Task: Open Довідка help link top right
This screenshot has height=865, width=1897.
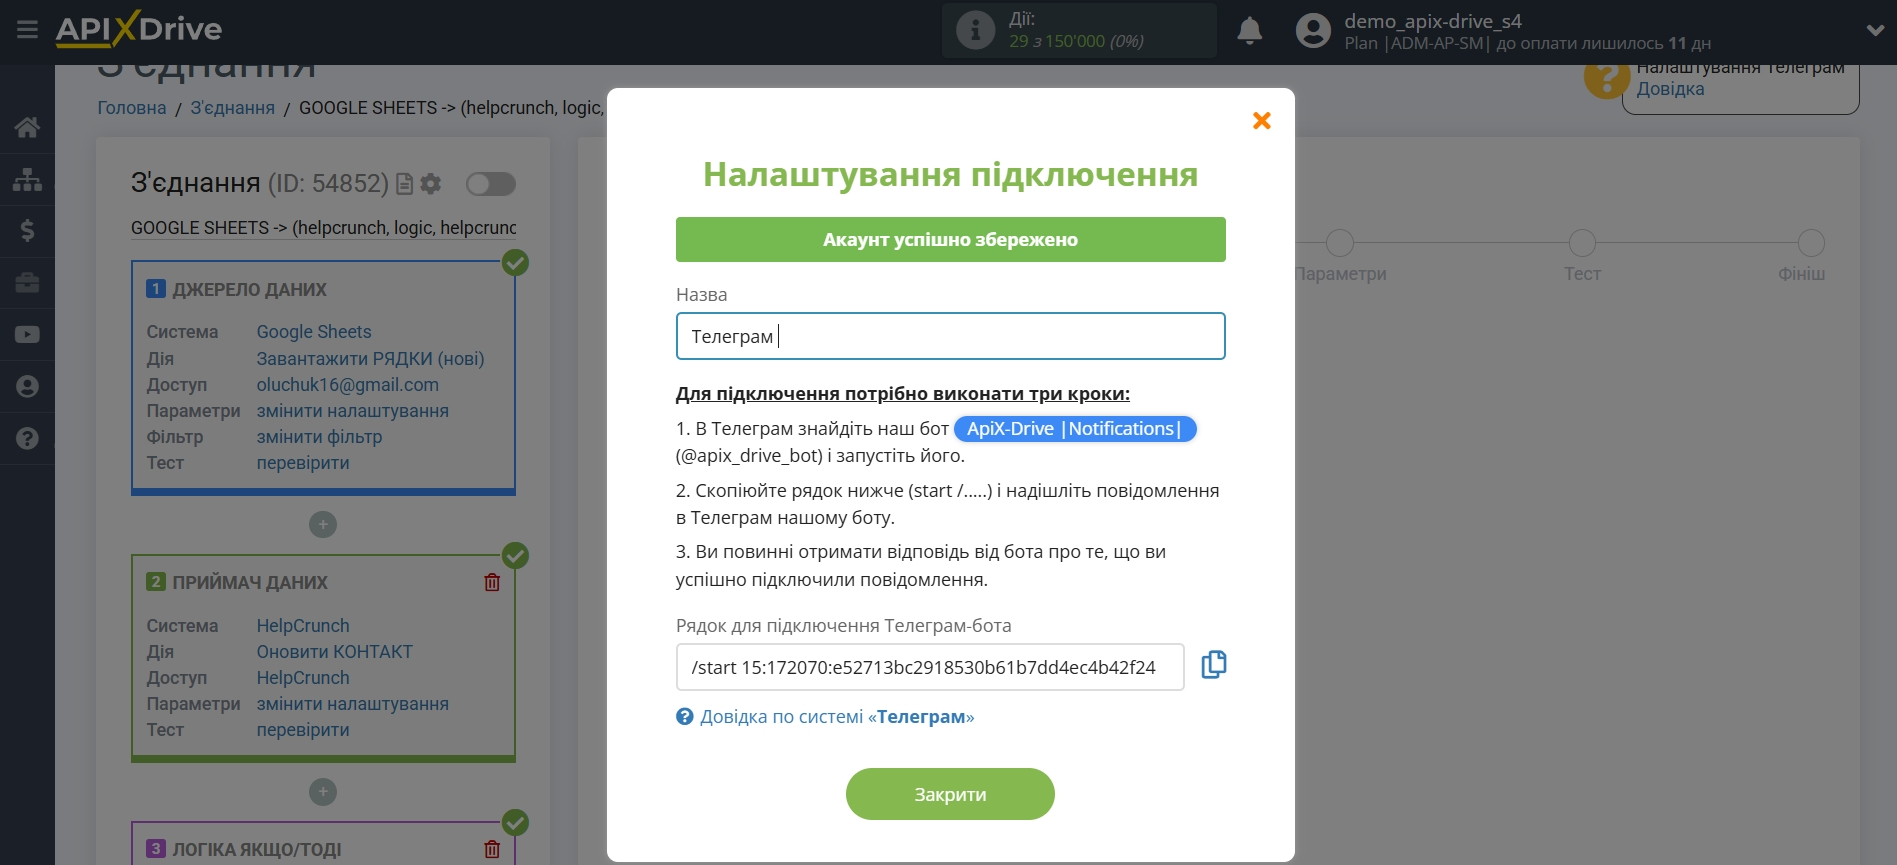Action: [1670, 89]
